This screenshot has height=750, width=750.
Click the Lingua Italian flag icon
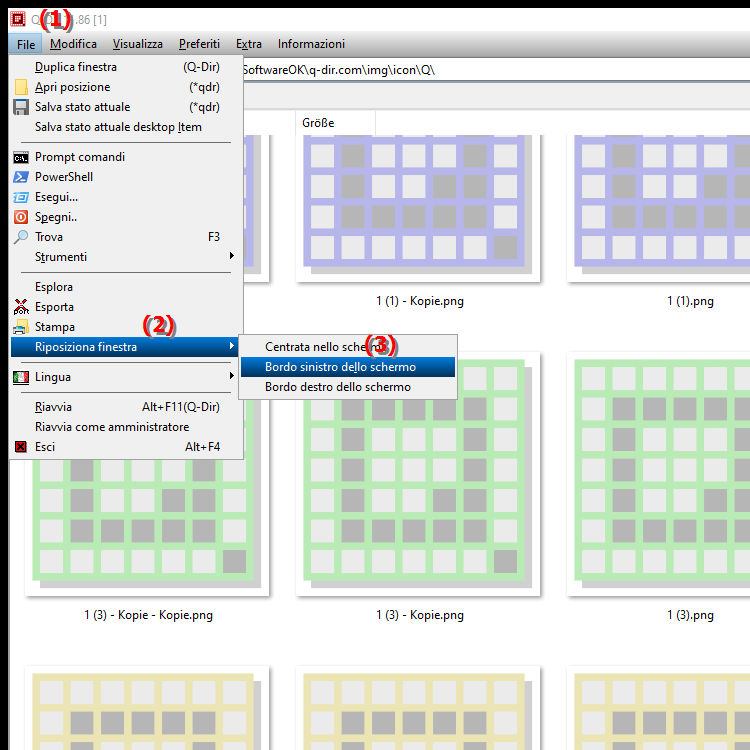click(21, 377)
